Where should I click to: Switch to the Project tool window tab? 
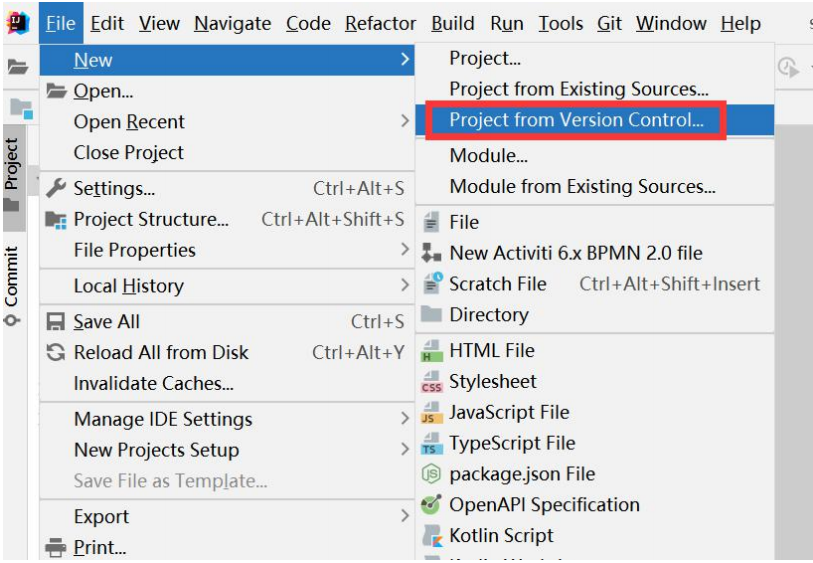14,178
